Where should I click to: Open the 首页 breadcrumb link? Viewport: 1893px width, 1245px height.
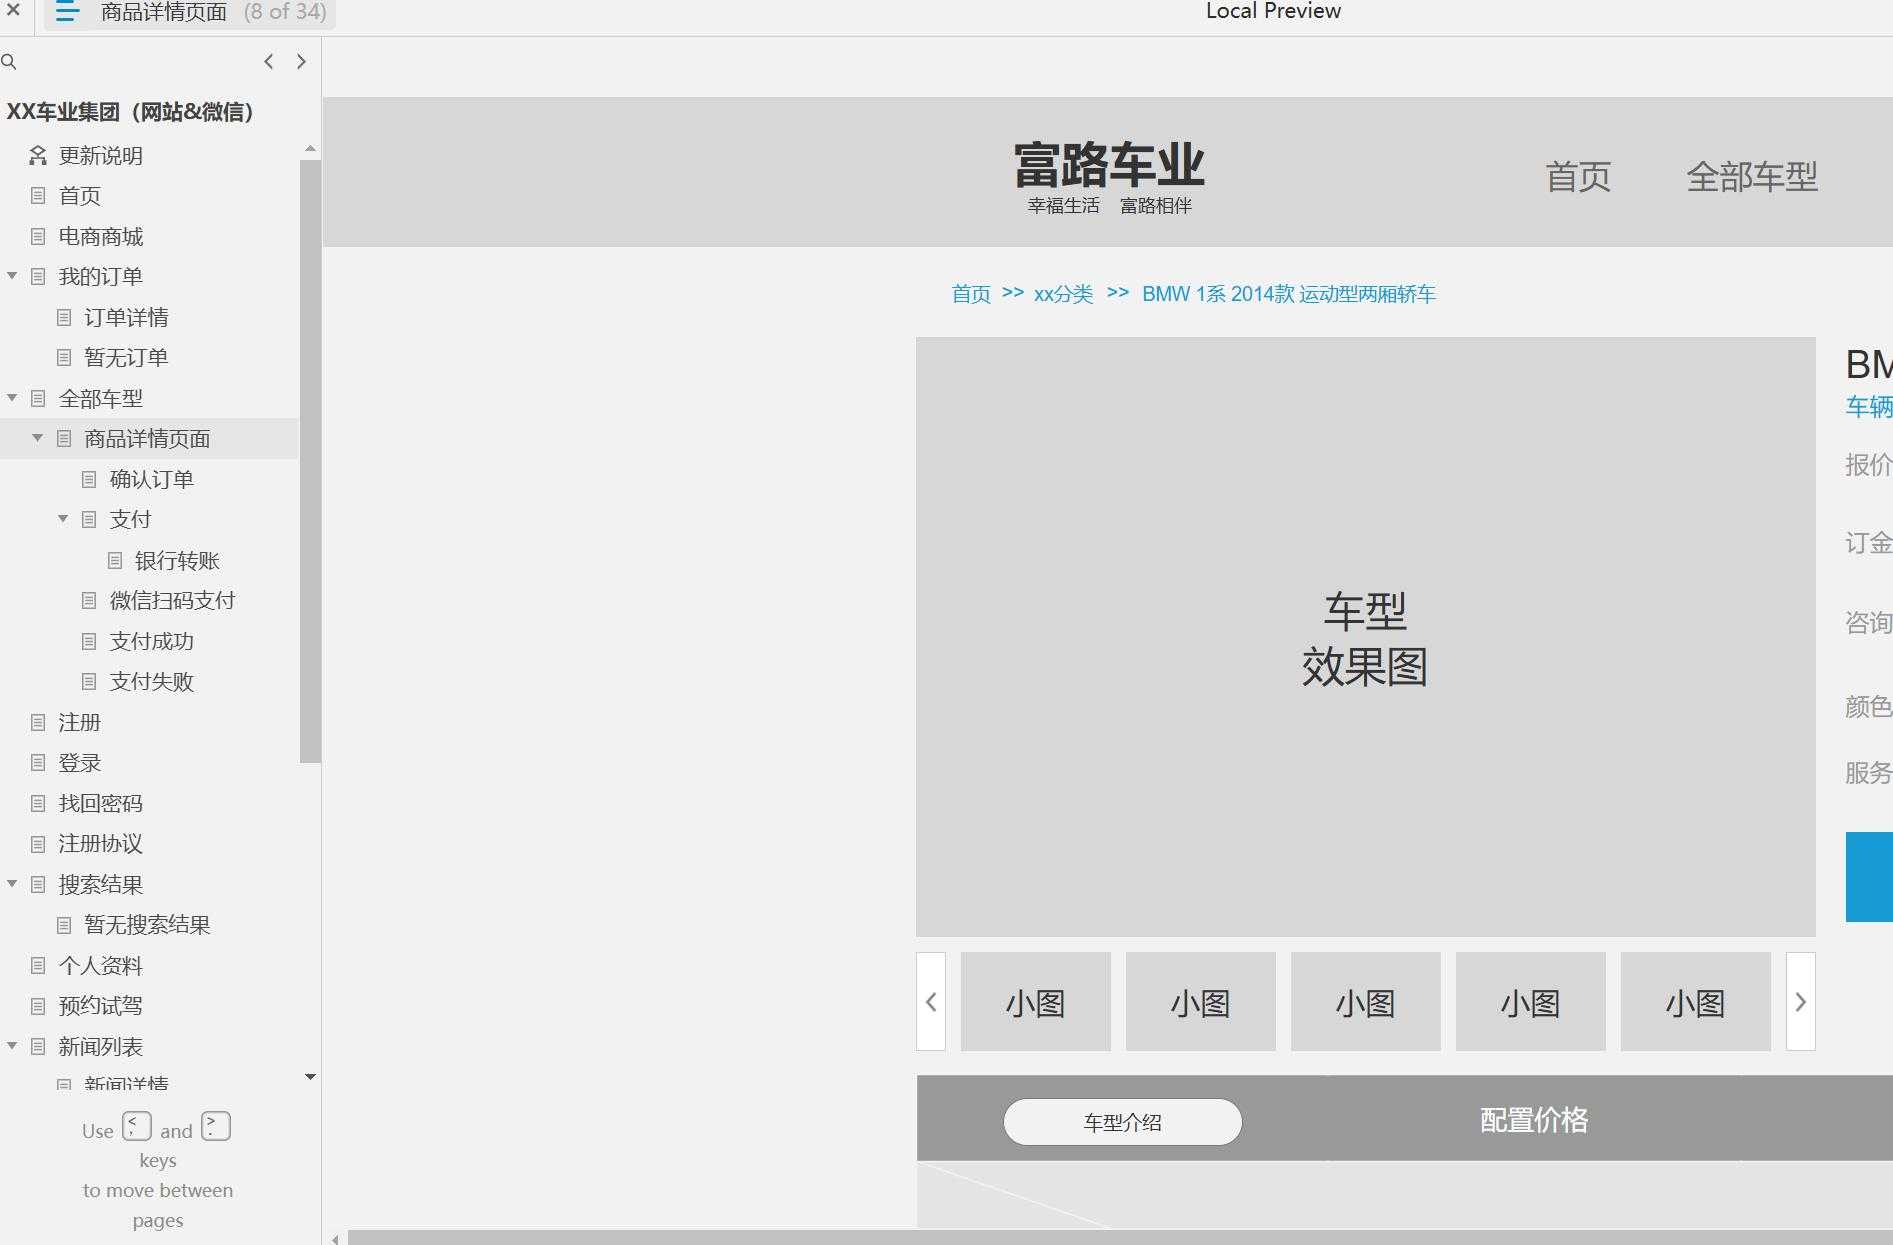click(970, 293)
